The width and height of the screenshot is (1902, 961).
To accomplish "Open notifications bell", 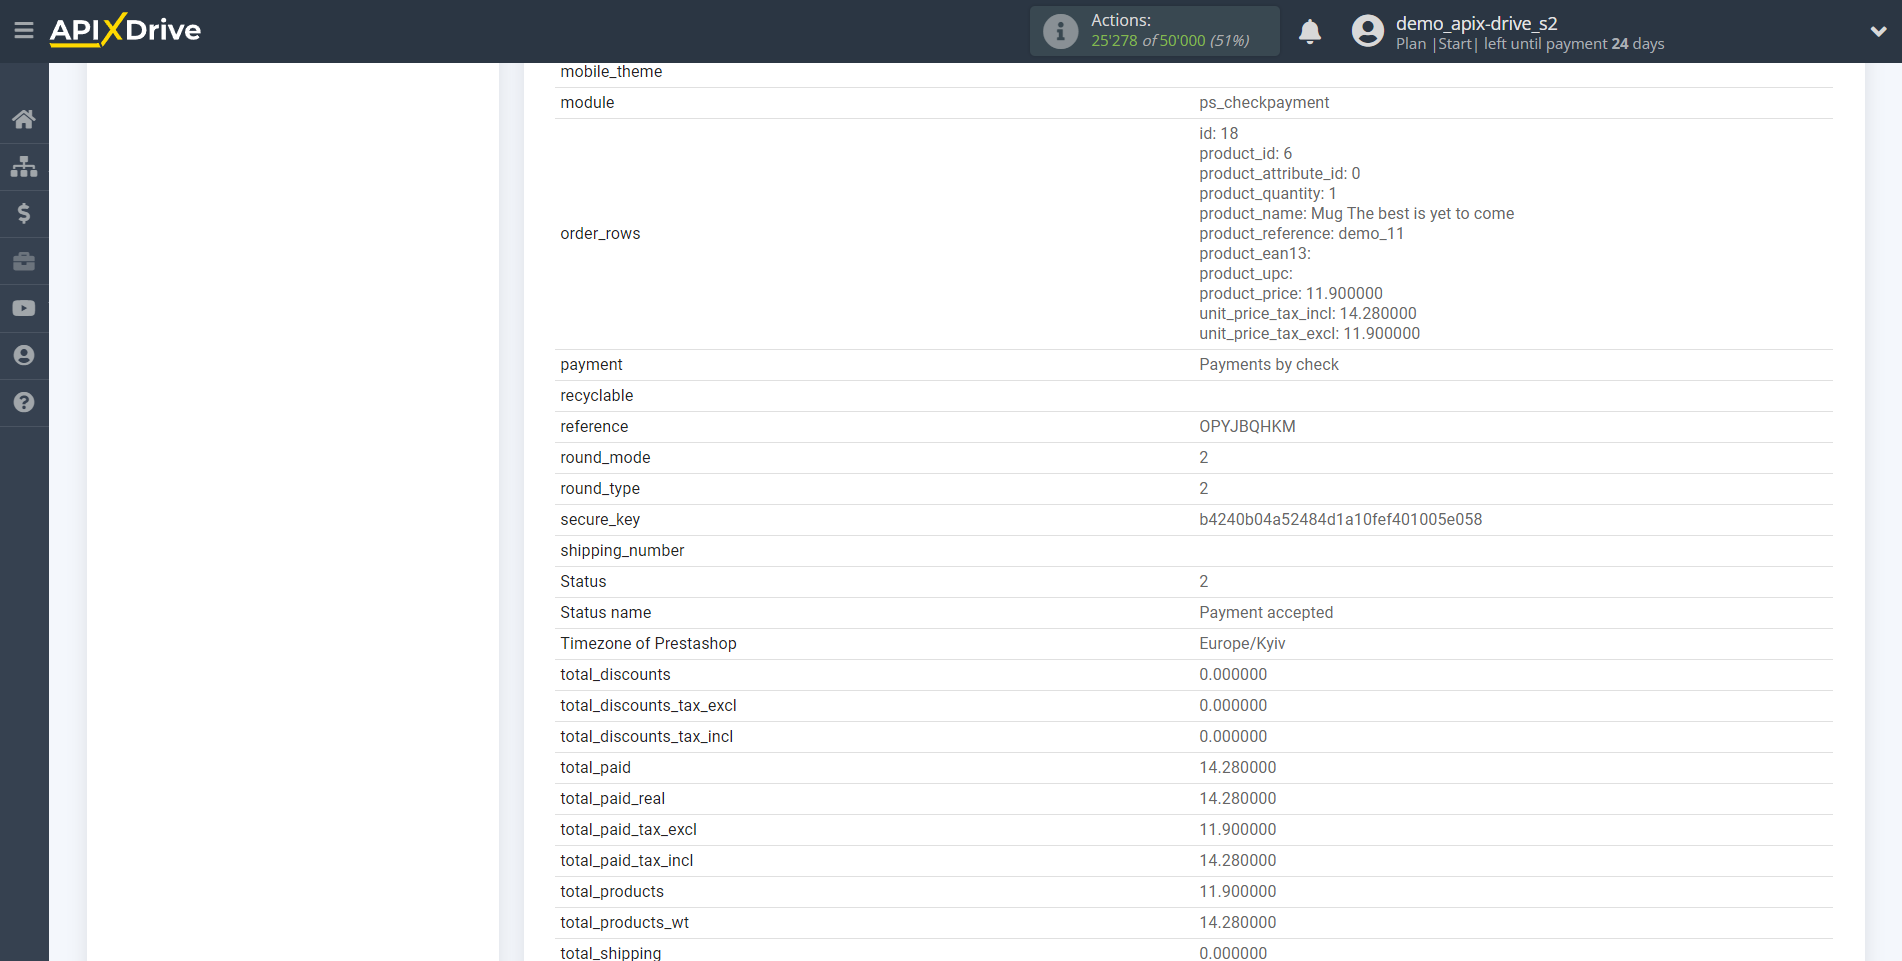I will pyautogui.click(x=1310, y=32).
